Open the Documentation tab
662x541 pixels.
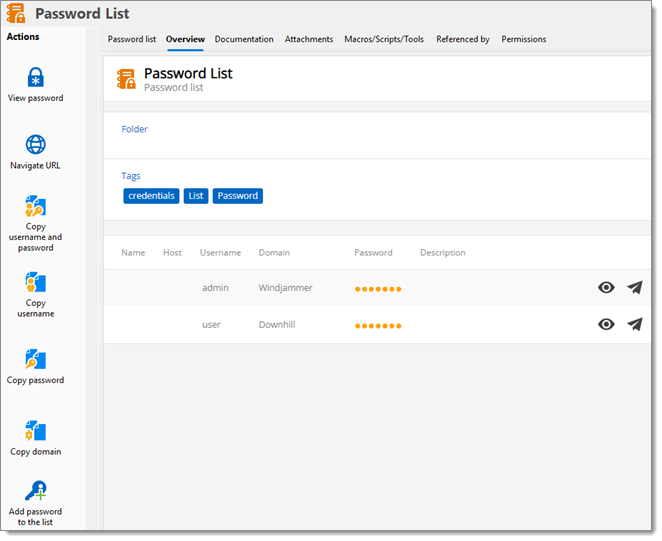coord(244,40)
